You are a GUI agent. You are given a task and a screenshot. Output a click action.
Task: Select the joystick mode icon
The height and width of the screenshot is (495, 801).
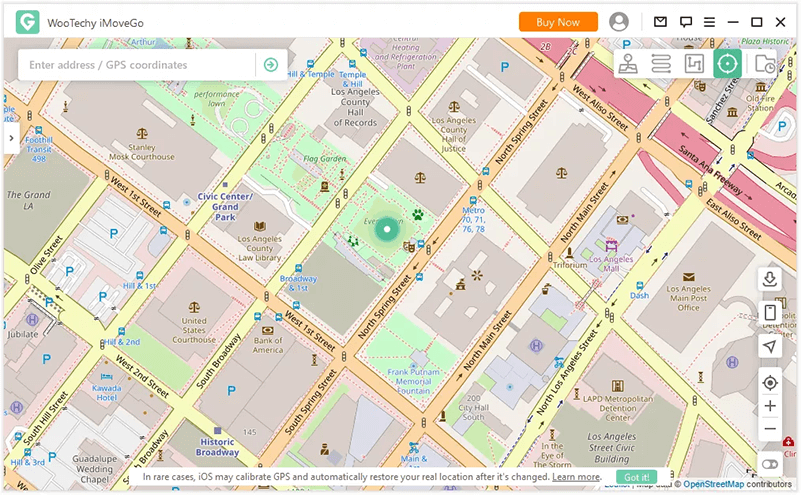pyautogui.click(x=628, y=64)
